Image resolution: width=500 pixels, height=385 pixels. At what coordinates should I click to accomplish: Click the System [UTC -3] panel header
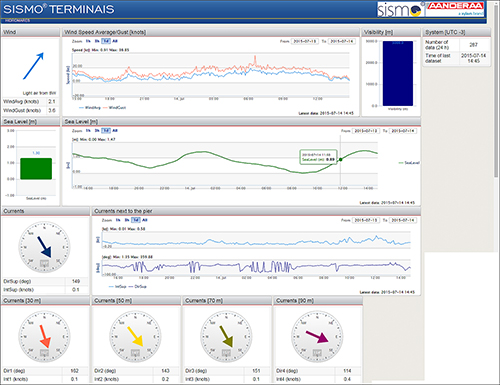(x=456, y=32)
